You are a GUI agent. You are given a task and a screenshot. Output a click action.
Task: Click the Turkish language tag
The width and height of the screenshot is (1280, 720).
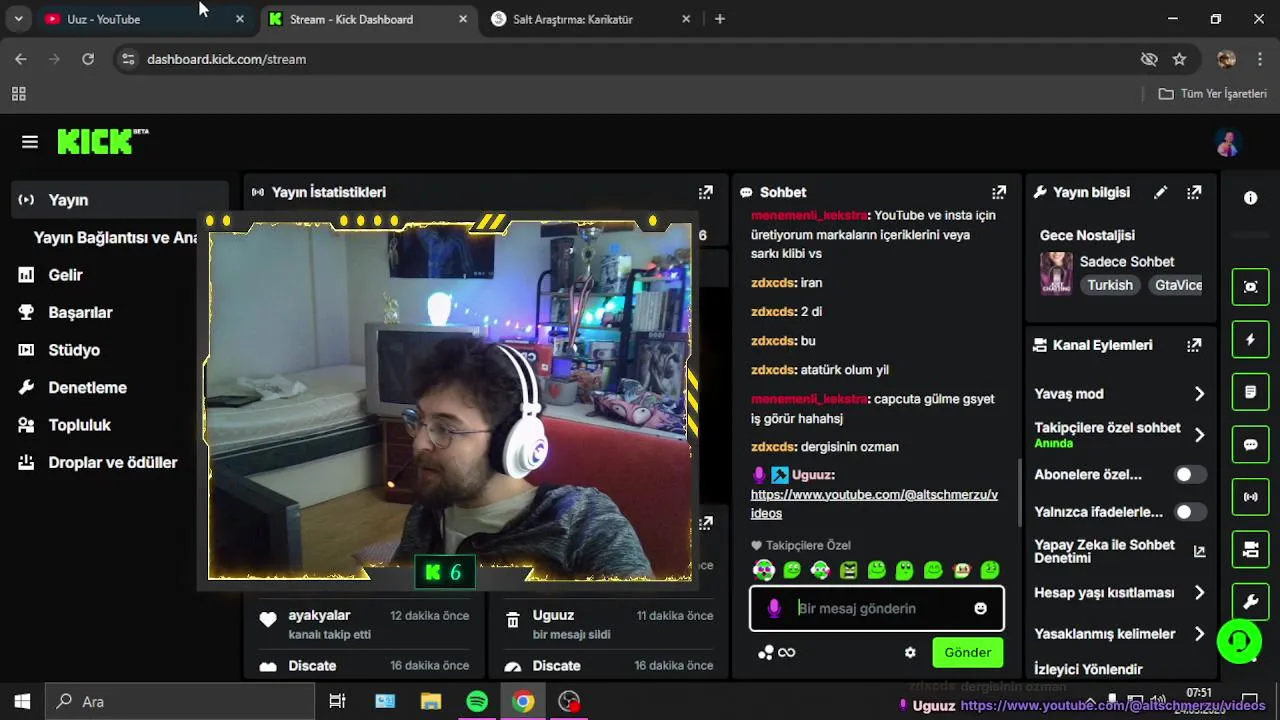[x=1110, y=285]
